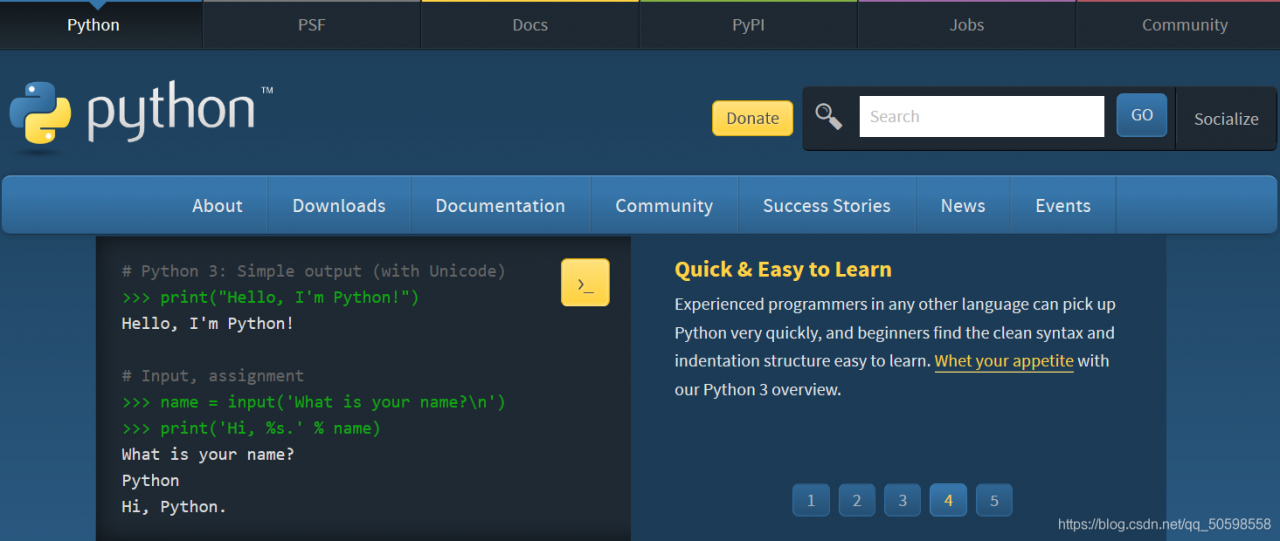
Task: Open the About menu
Action: click(217, 206)
